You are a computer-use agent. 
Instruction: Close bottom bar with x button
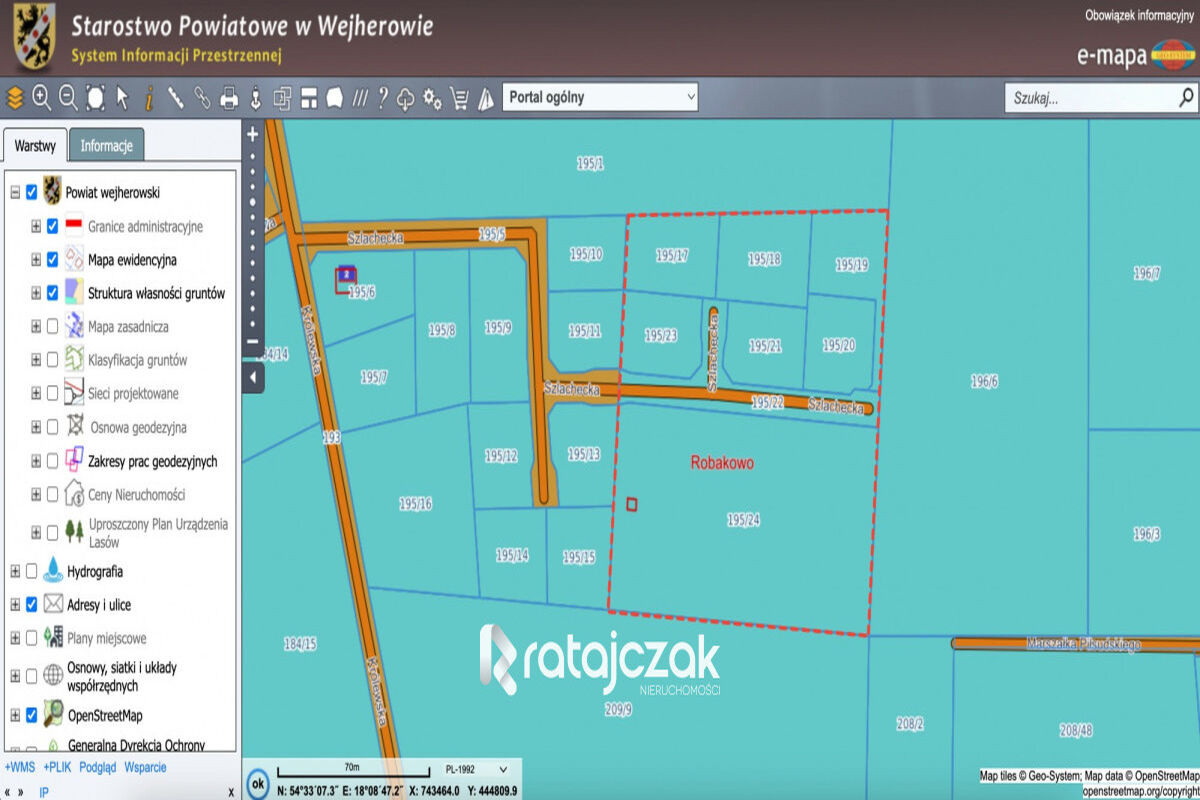pyautogui.click(x=231, y=792)
